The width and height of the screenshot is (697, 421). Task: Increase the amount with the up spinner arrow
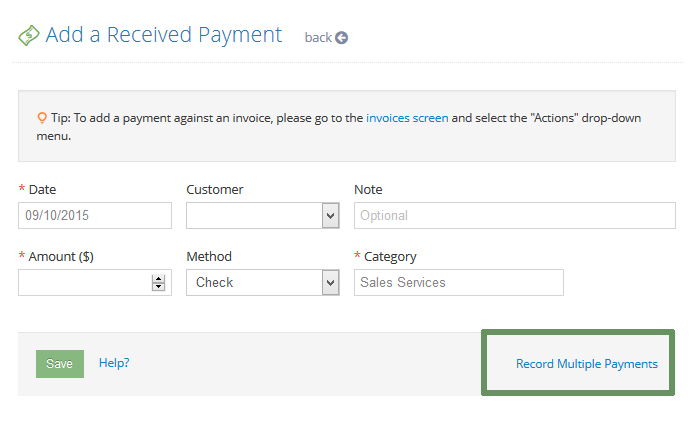coord(158,279)
